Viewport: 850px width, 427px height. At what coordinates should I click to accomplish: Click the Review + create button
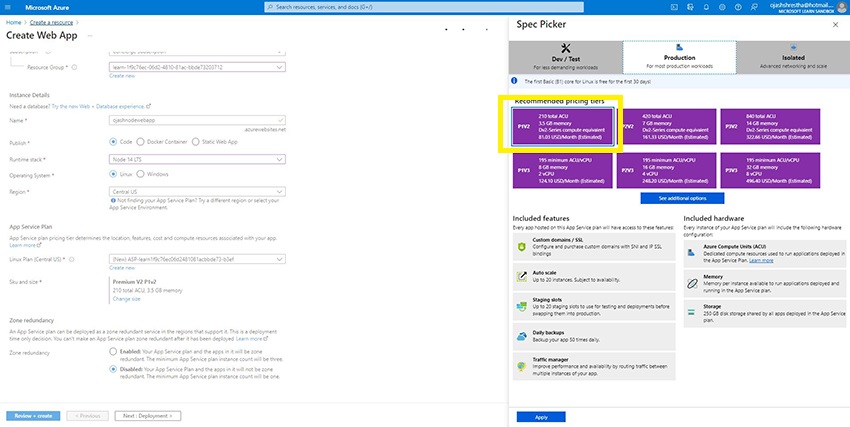coord(33,416)
